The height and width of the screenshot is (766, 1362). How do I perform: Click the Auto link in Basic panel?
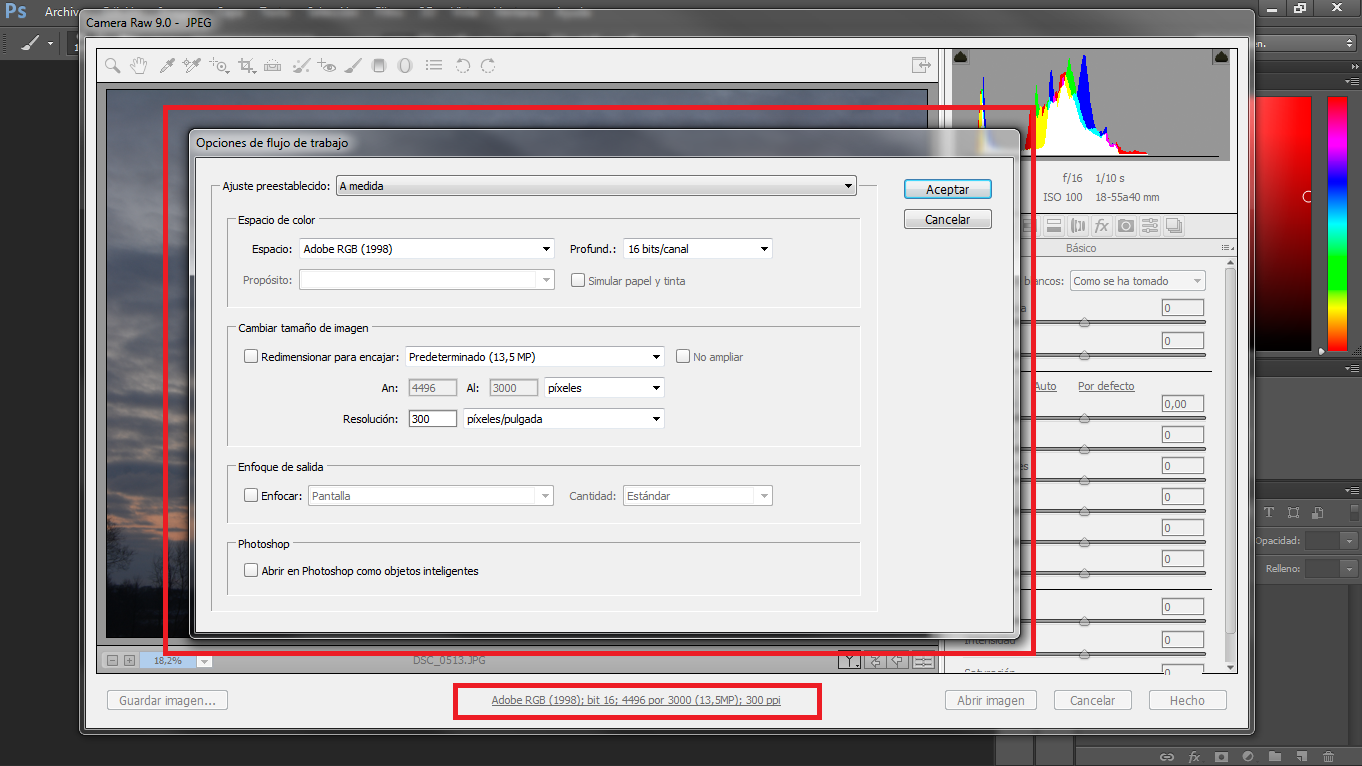1045,386
